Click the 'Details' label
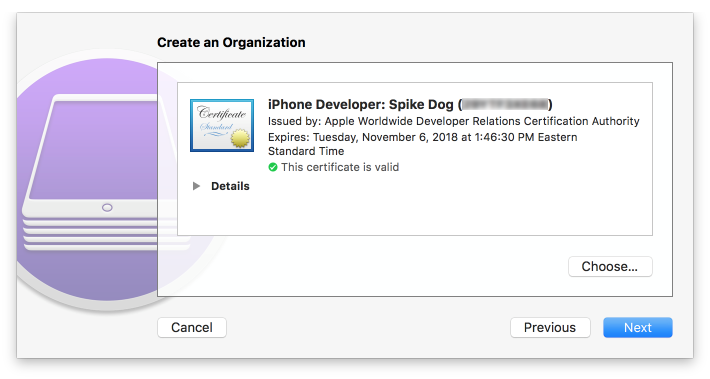This screenshot has height=379, width=710. [x=230, y=186]
